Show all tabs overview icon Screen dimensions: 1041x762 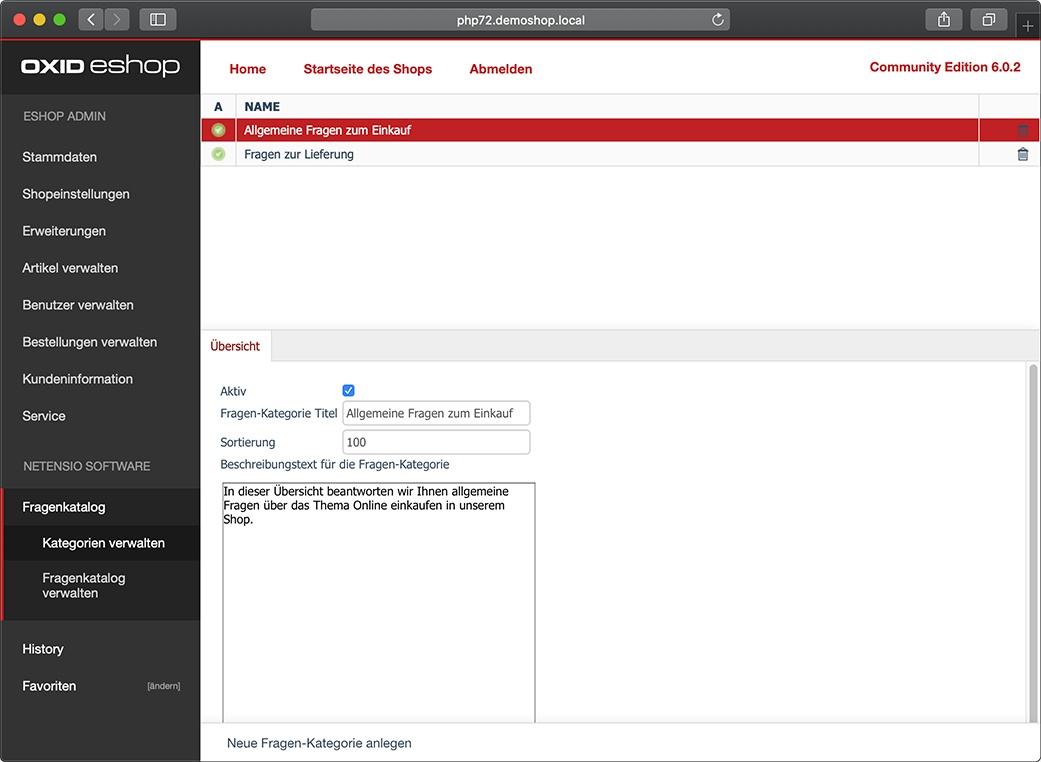click(x=989, y=20)
